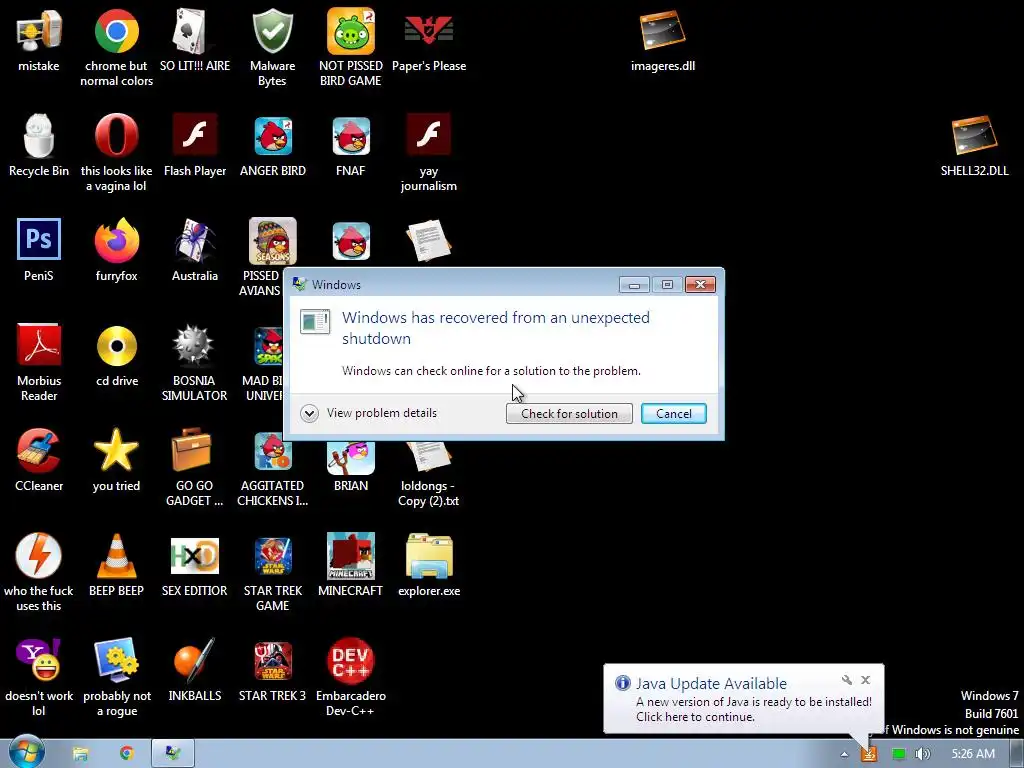Screen dimensions: 1024x768
Task: Expand View problem details chevron
Action: click(x=309, y=413)
